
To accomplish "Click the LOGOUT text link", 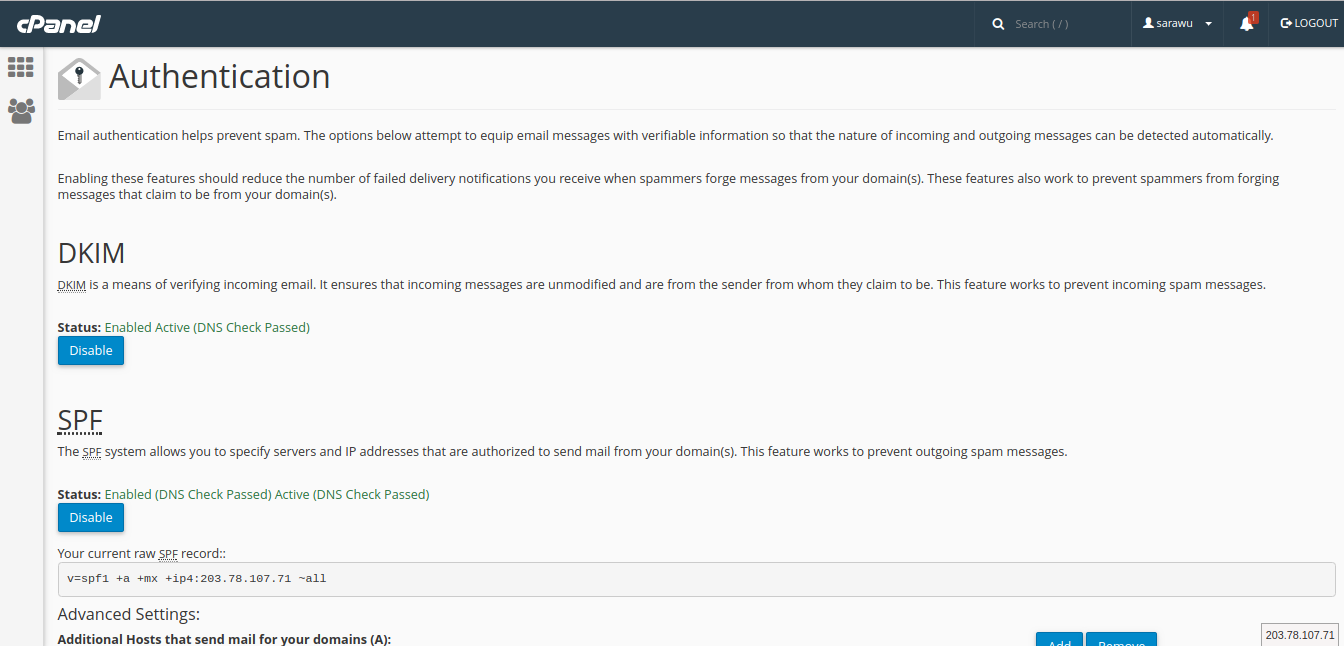I will tap(1316, 23).
